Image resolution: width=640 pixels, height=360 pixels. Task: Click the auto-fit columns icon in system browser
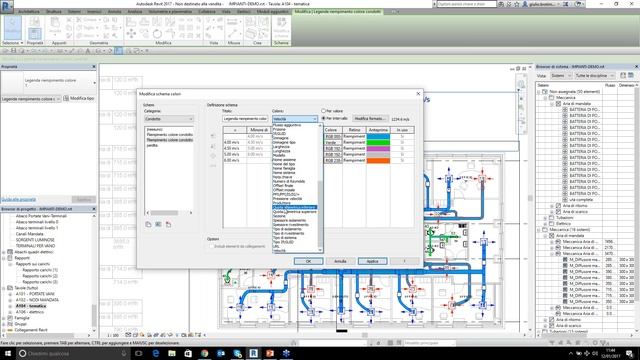(x=623, y=76)
